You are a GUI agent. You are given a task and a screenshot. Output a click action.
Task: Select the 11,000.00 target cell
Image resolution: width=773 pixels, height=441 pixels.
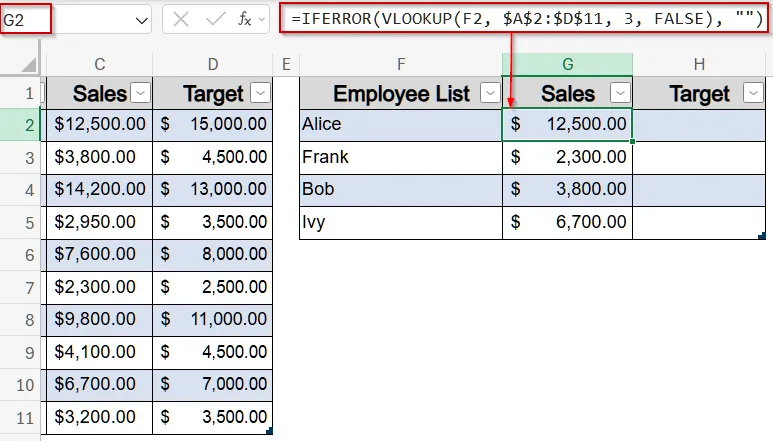212,320
